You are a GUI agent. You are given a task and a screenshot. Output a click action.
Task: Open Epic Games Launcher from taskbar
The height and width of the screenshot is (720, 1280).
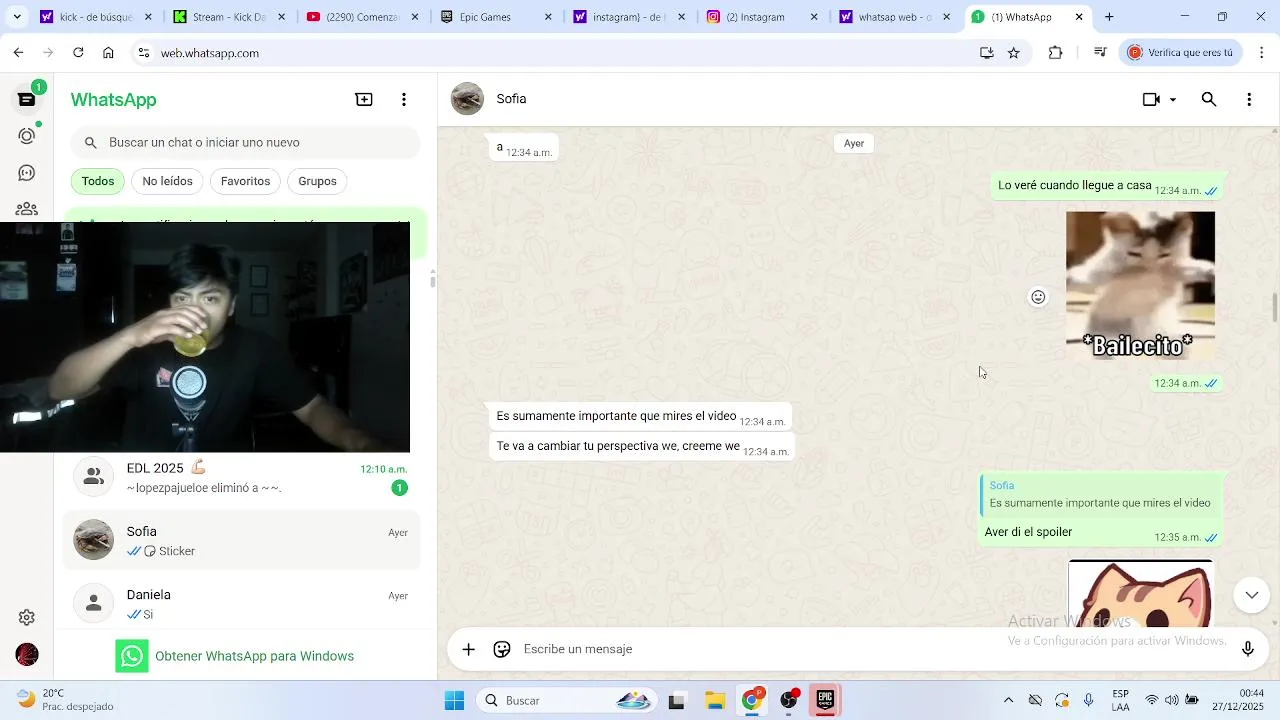pyautogui.click(x=825, y=700)
